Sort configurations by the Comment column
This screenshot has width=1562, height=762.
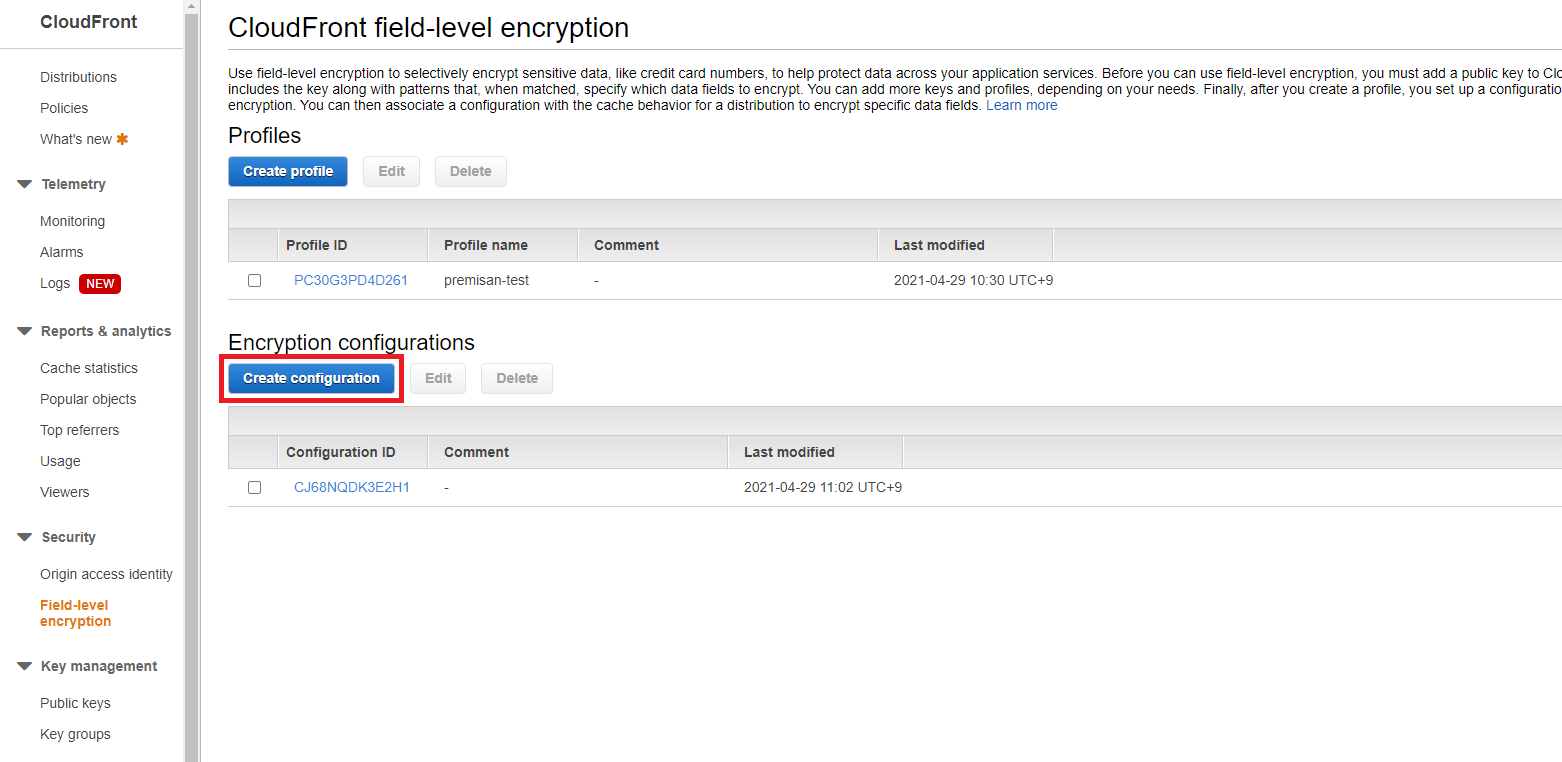pos(578,452)
